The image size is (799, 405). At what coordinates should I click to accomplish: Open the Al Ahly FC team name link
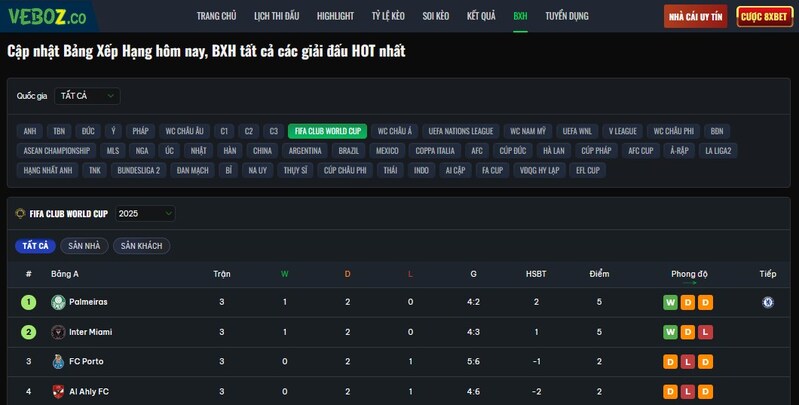coord(89,391)
